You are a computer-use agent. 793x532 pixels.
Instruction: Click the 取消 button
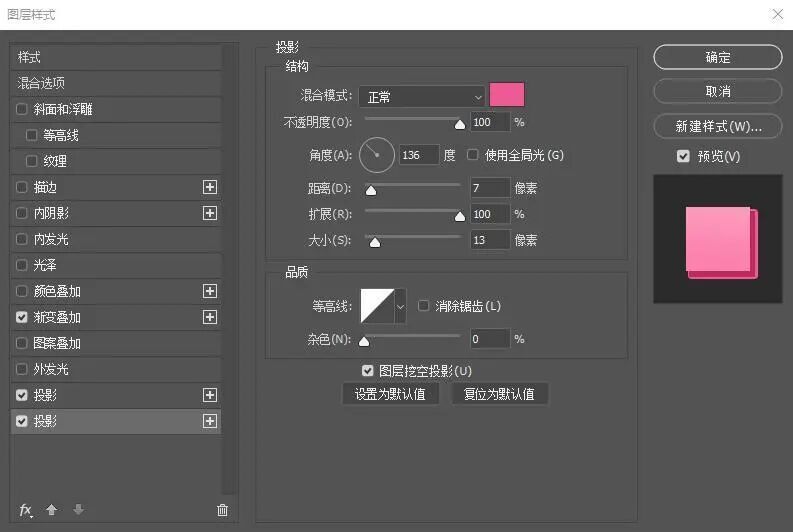point(718,92)
